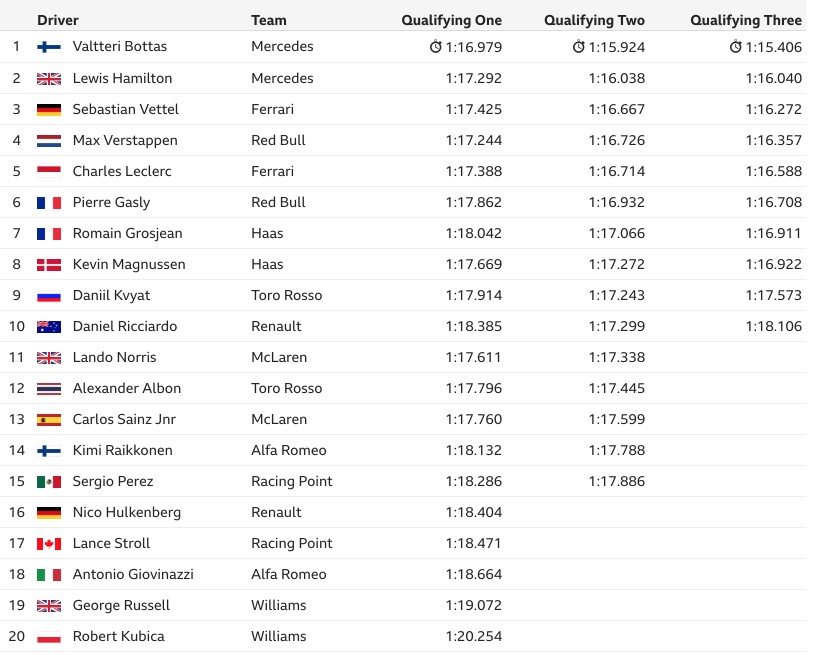Select the Lewis Hamilton driver name
834x655 pixels.
coord(122,78)
